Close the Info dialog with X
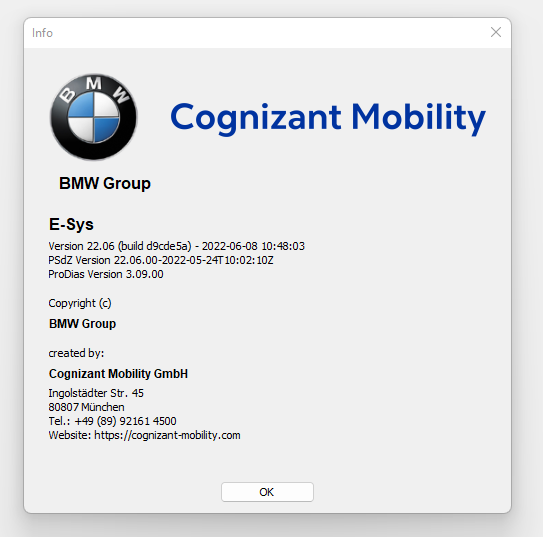Image resolution: width=543 pixels, height=537 pixels. point(496,32)
